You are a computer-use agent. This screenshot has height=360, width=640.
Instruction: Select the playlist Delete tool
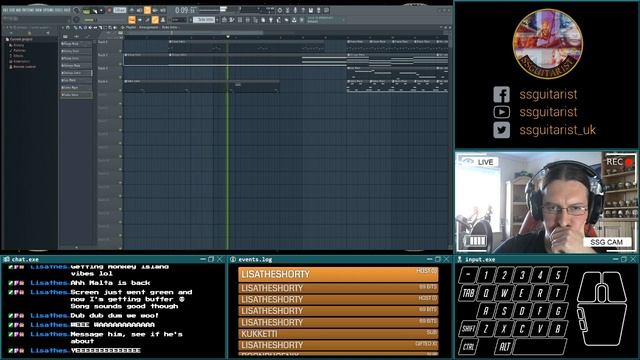click(85, 27)
